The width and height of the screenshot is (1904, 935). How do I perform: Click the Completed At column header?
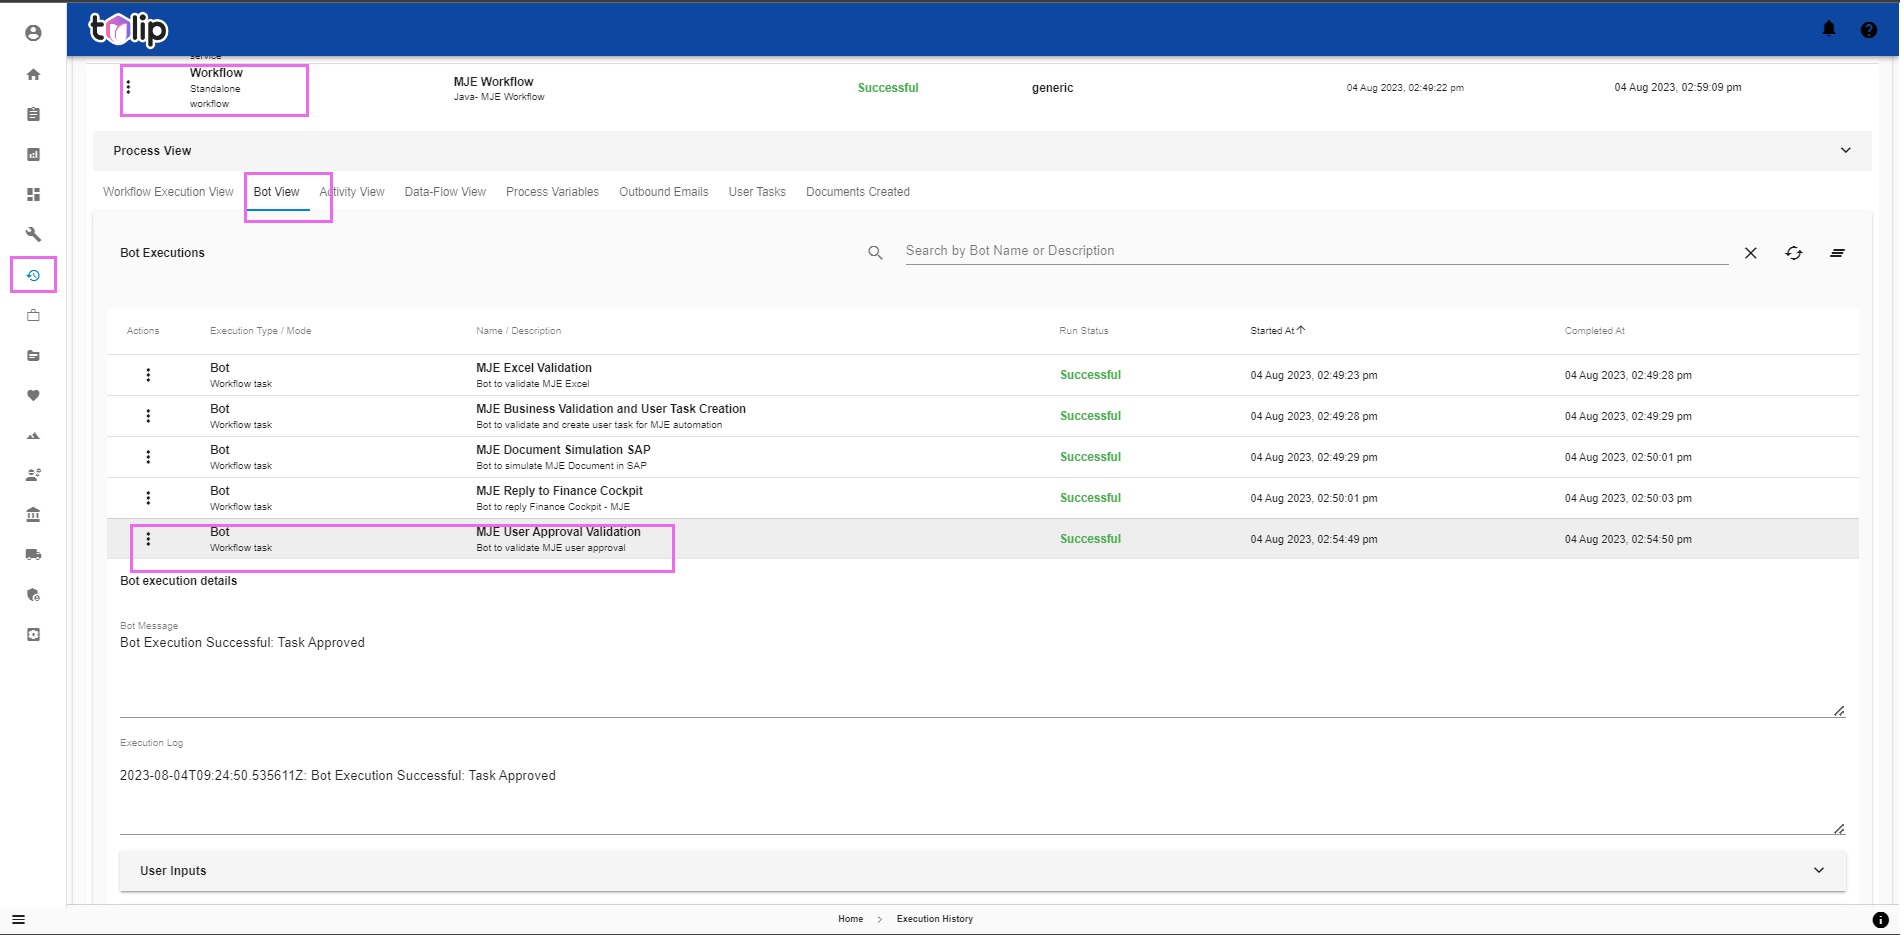click(x=1595, y=331)
